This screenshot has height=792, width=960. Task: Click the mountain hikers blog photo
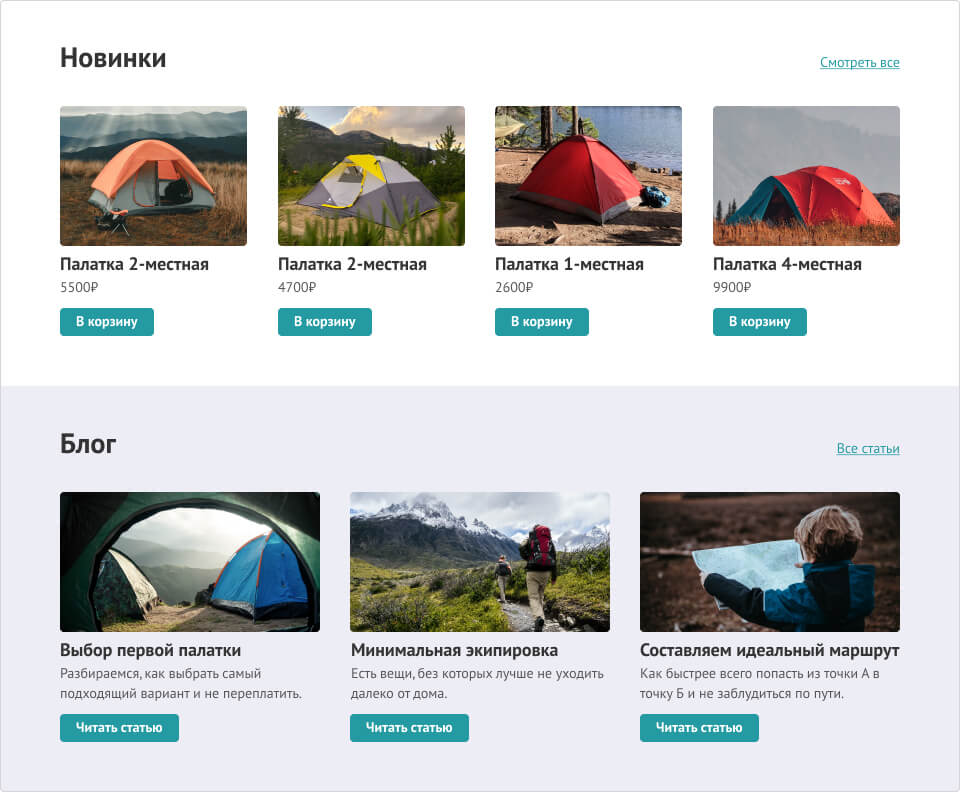pos(479,562)
